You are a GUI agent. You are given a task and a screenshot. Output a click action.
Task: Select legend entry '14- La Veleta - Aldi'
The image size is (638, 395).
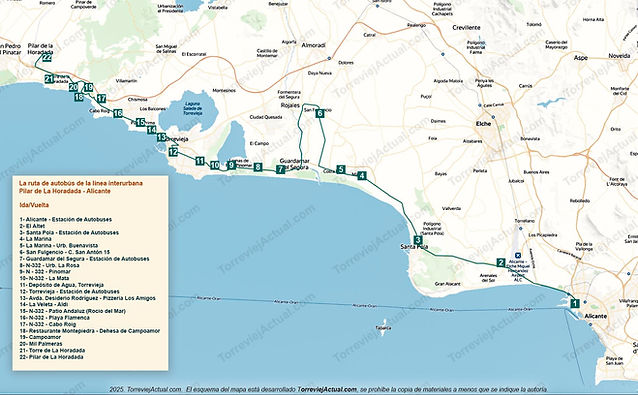[x=44, y=304]
